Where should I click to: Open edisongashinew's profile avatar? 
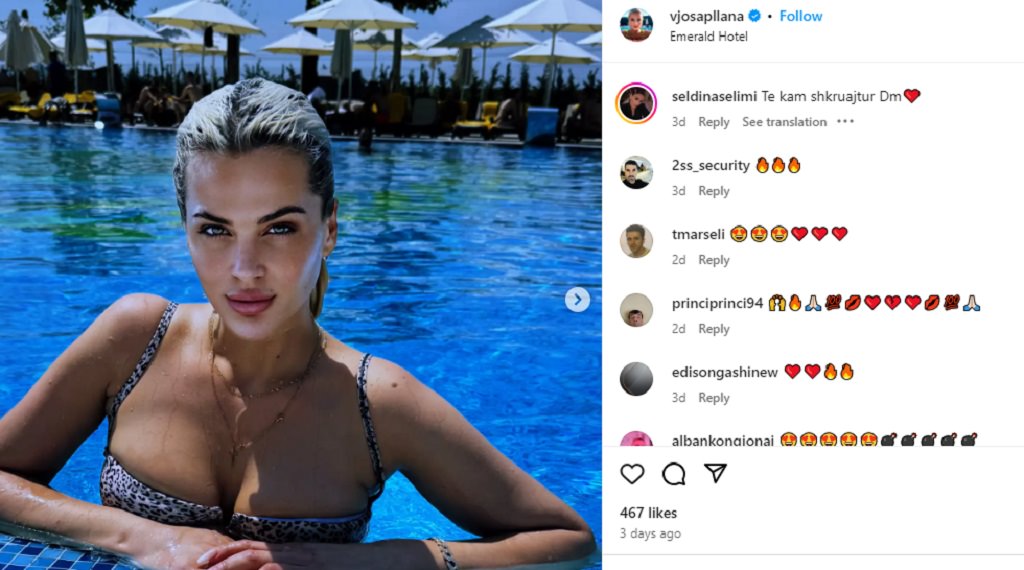tap(636, 379)
